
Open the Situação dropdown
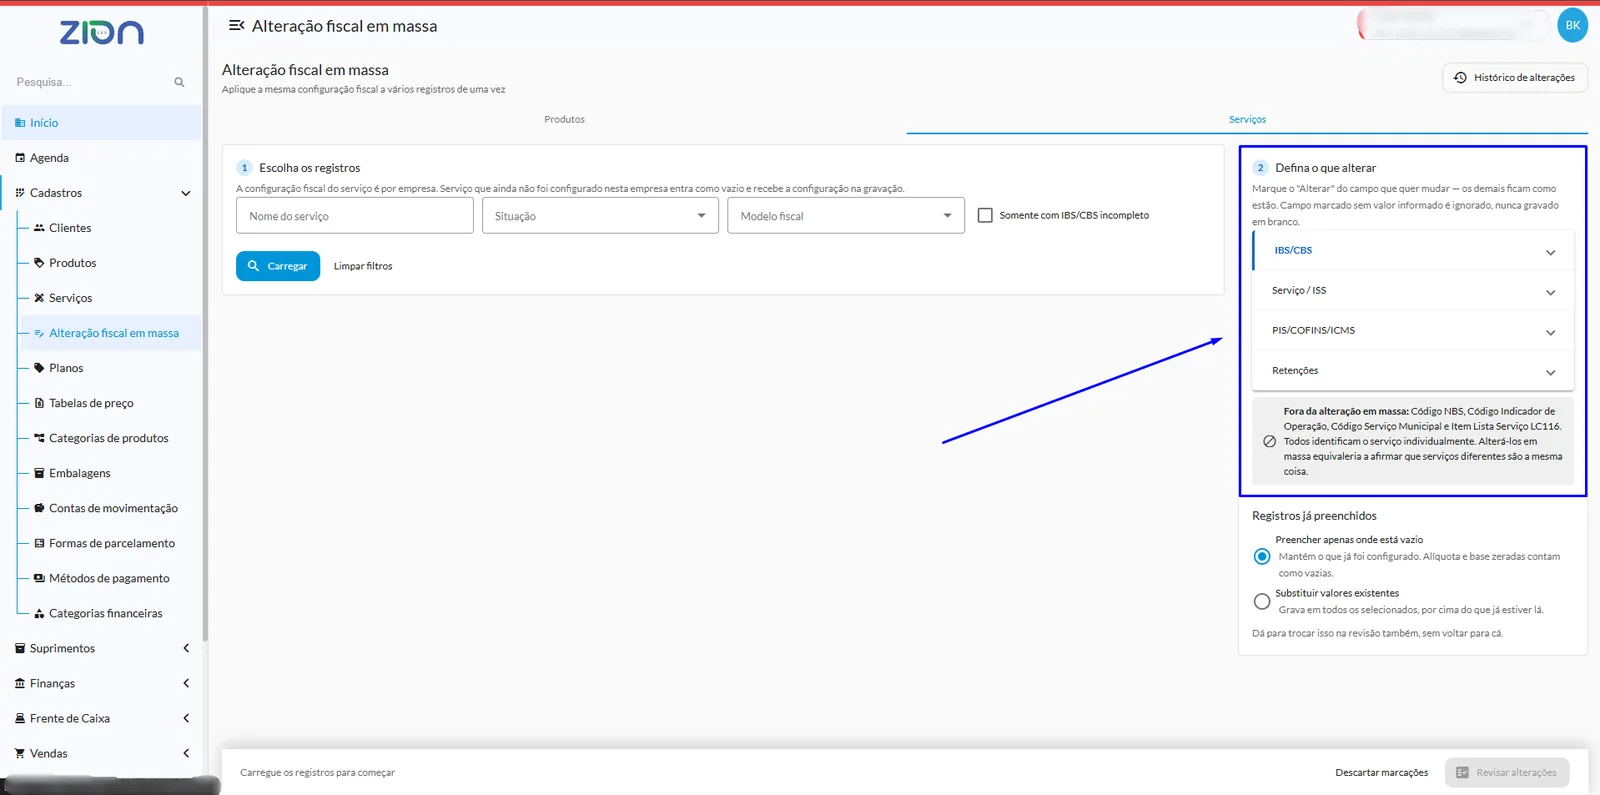click(x=600, y=215)
